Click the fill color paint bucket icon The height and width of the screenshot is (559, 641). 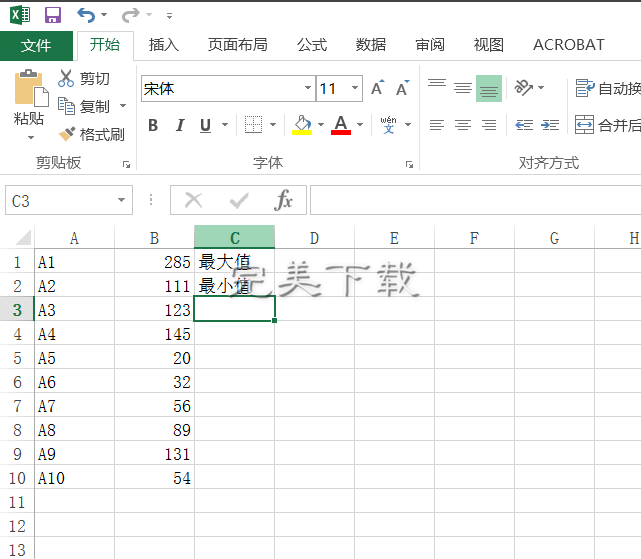302,124
